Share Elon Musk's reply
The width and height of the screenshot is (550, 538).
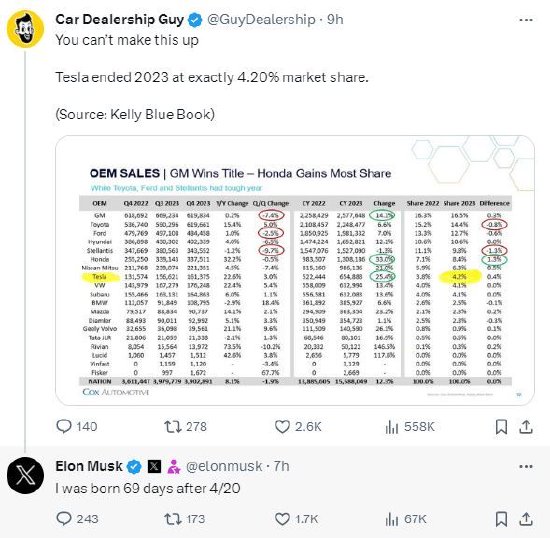click(526, 519)
